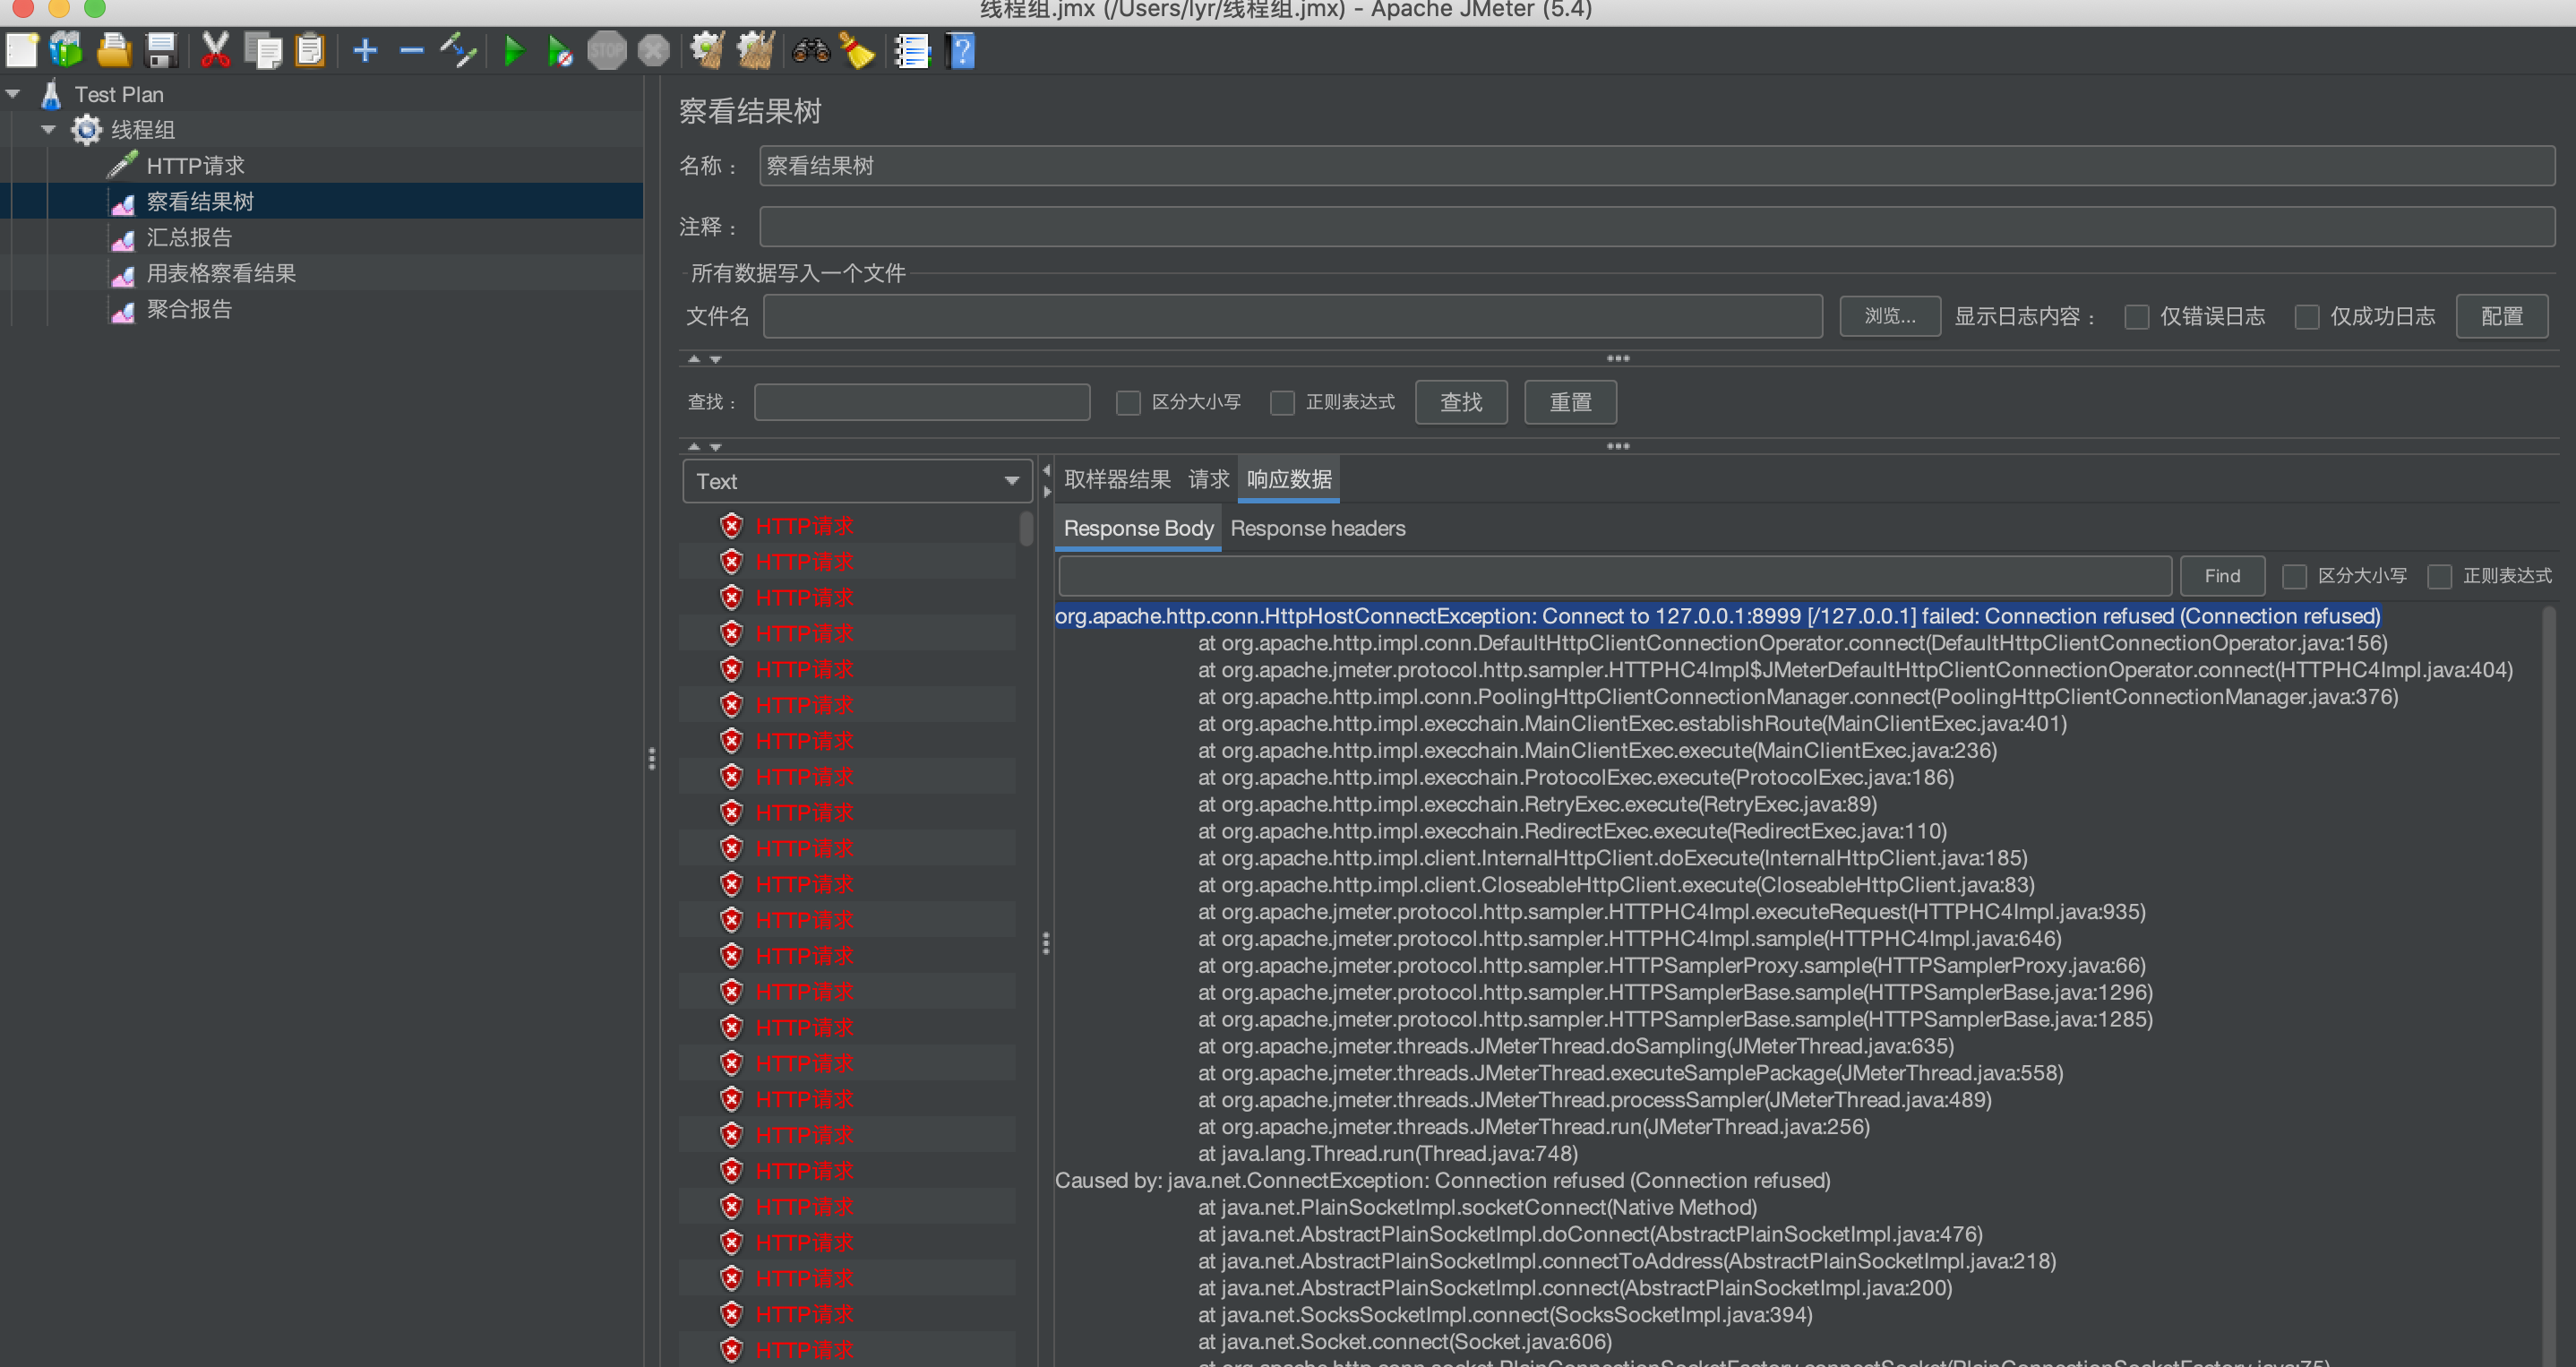Click the 'Caused by: java.net.ConnectException' line

1442,1180
